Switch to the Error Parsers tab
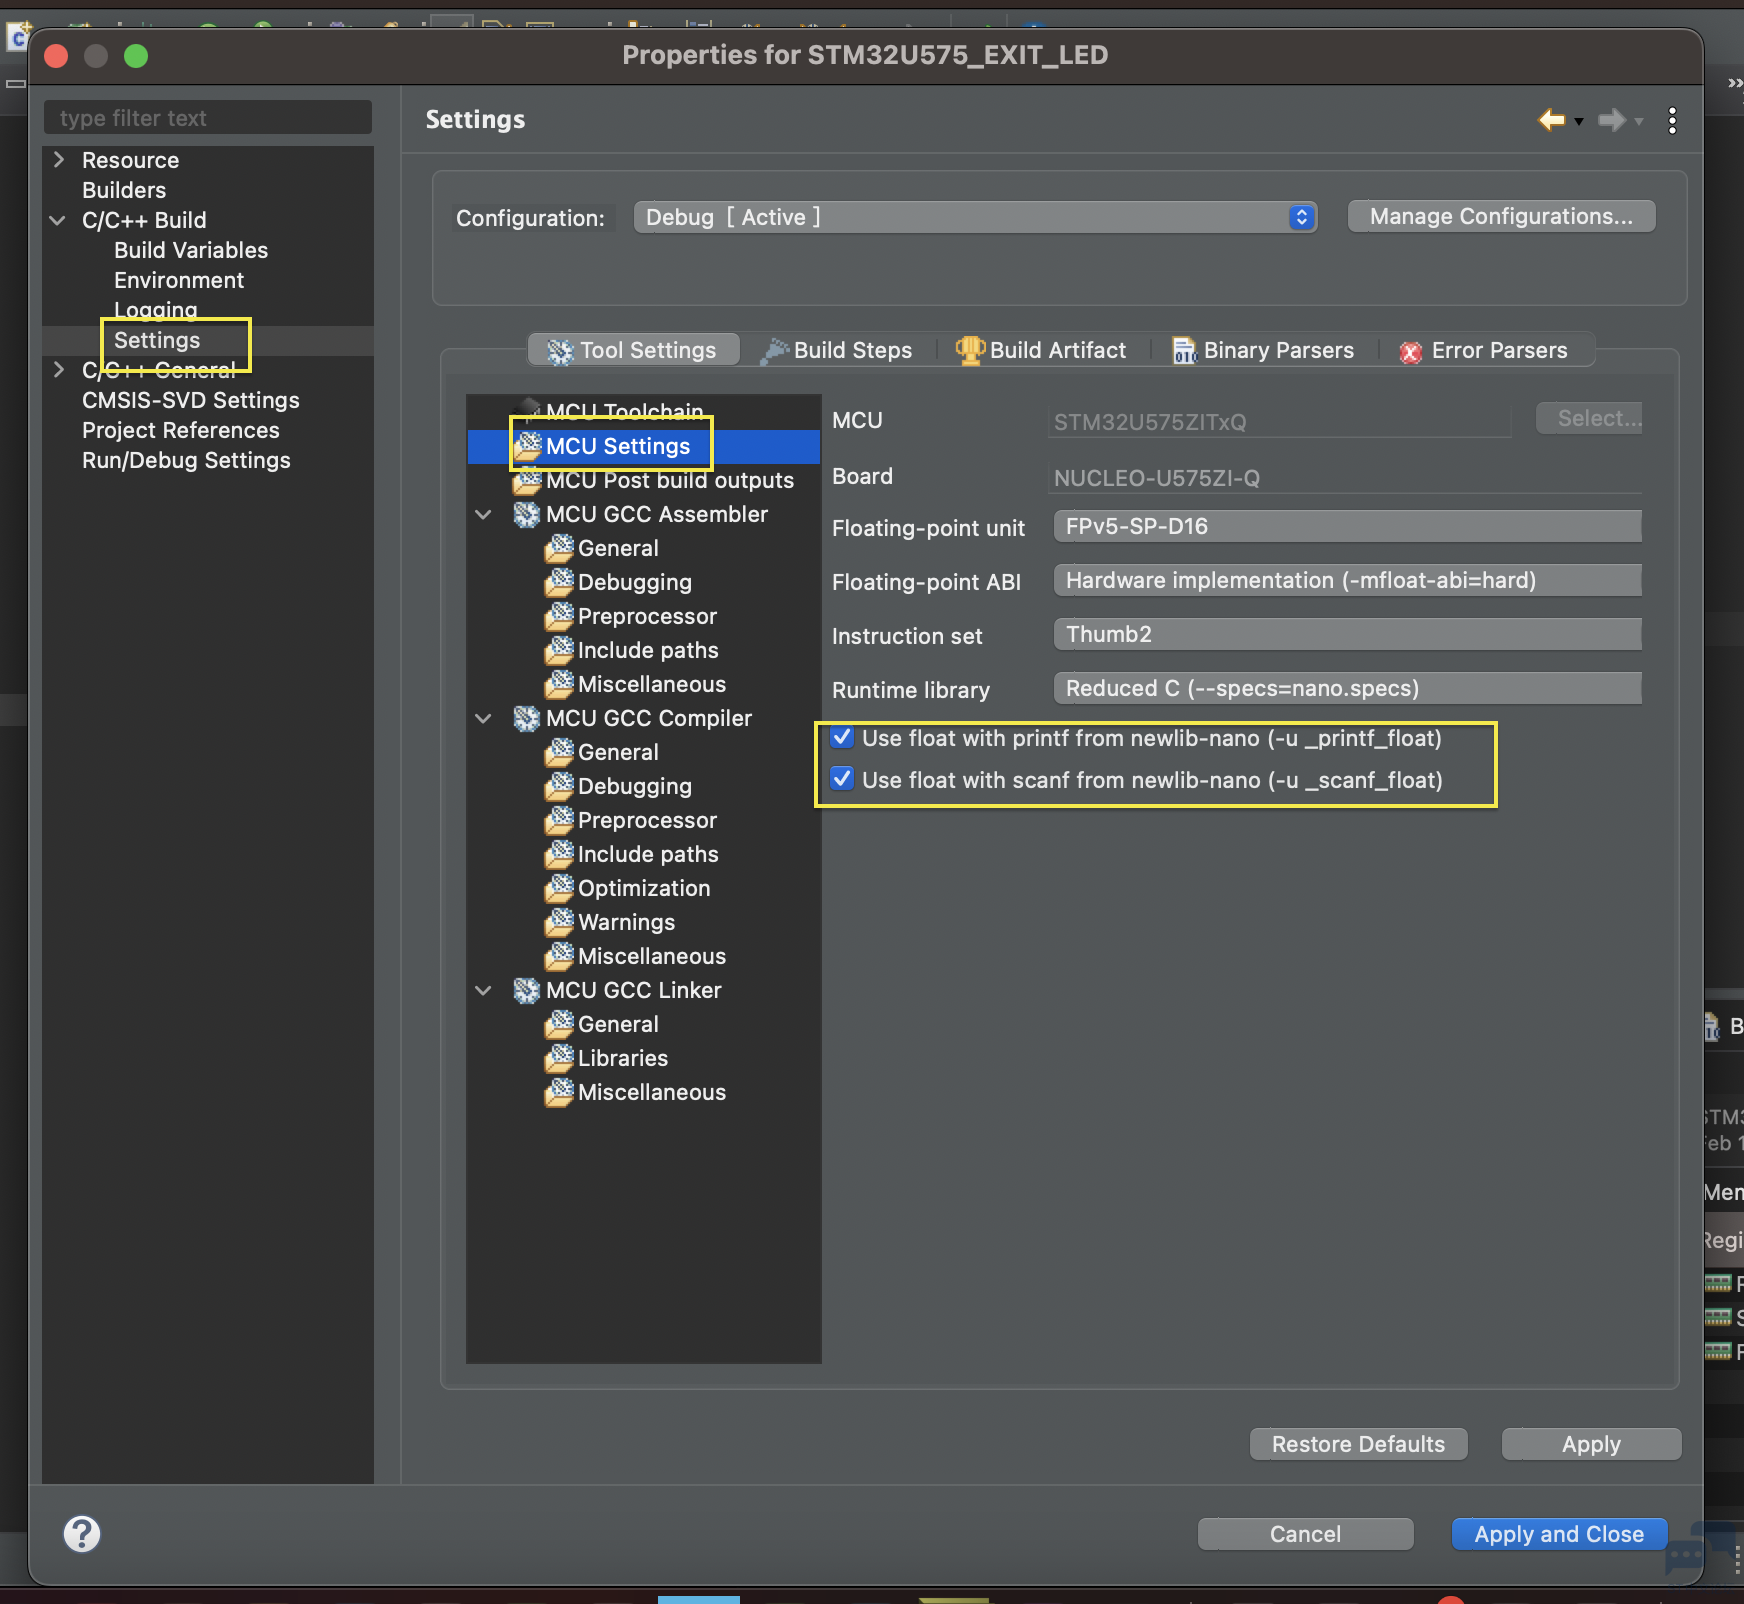1744x1604 pixels. point(1485,350)
